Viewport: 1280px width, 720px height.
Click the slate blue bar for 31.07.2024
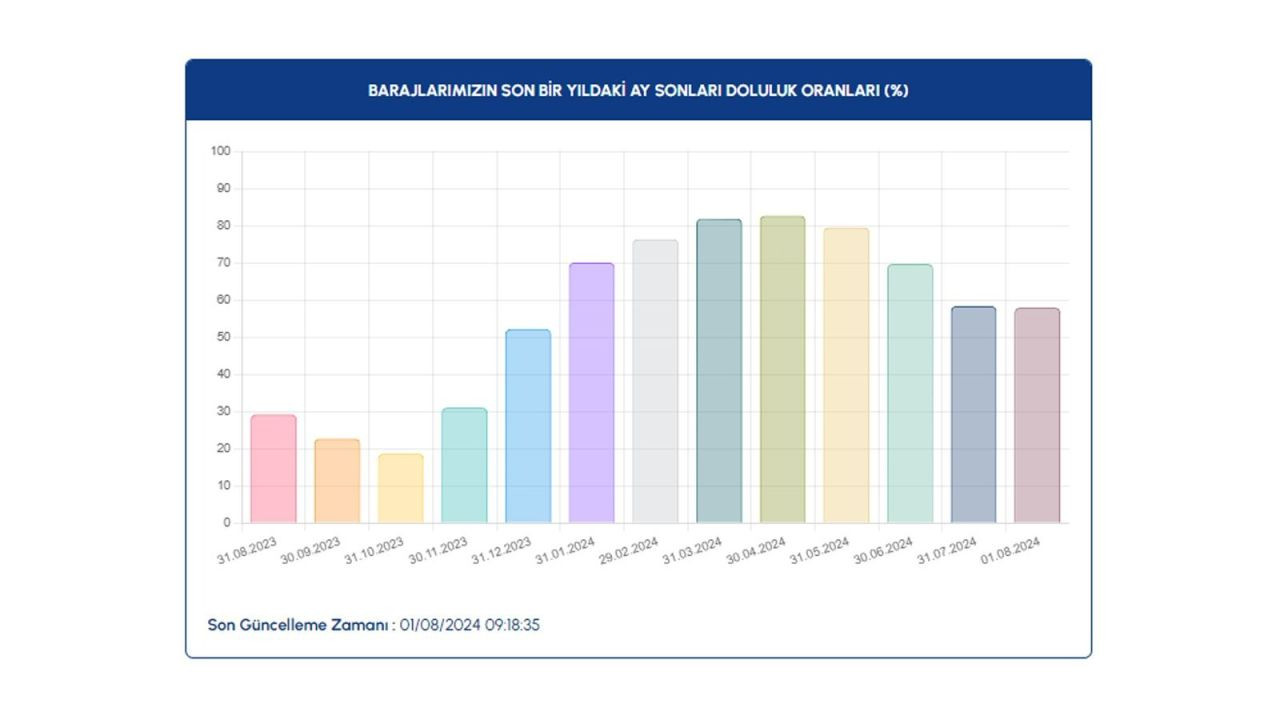[974, 415]
